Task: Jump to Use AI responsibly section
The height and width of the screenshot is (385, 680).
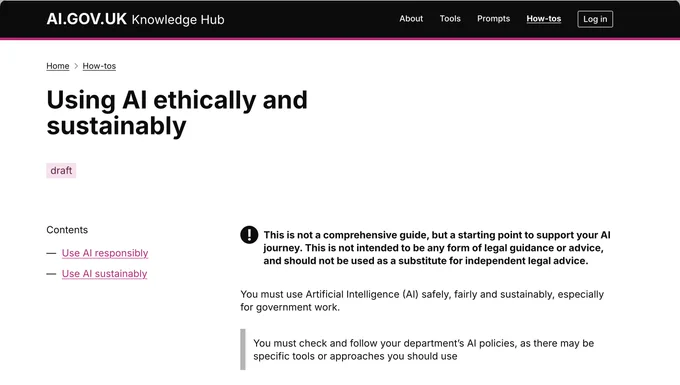Action: (x=105, y=253)
